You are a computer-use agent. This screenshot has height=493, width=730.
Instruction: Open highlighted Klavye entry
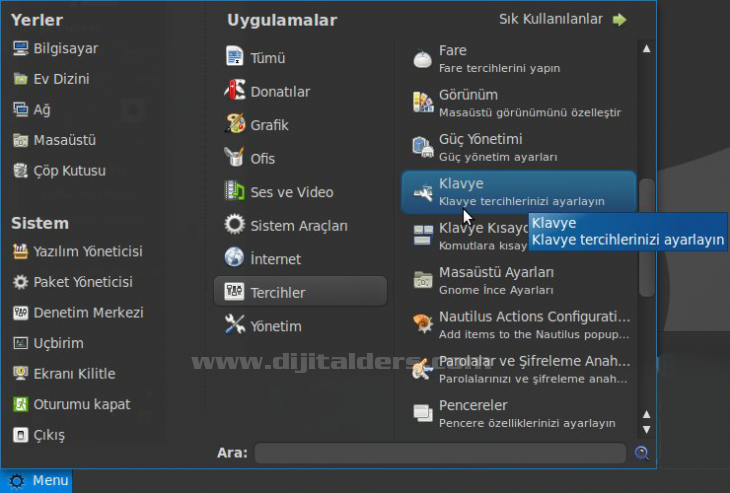(519, 192)
